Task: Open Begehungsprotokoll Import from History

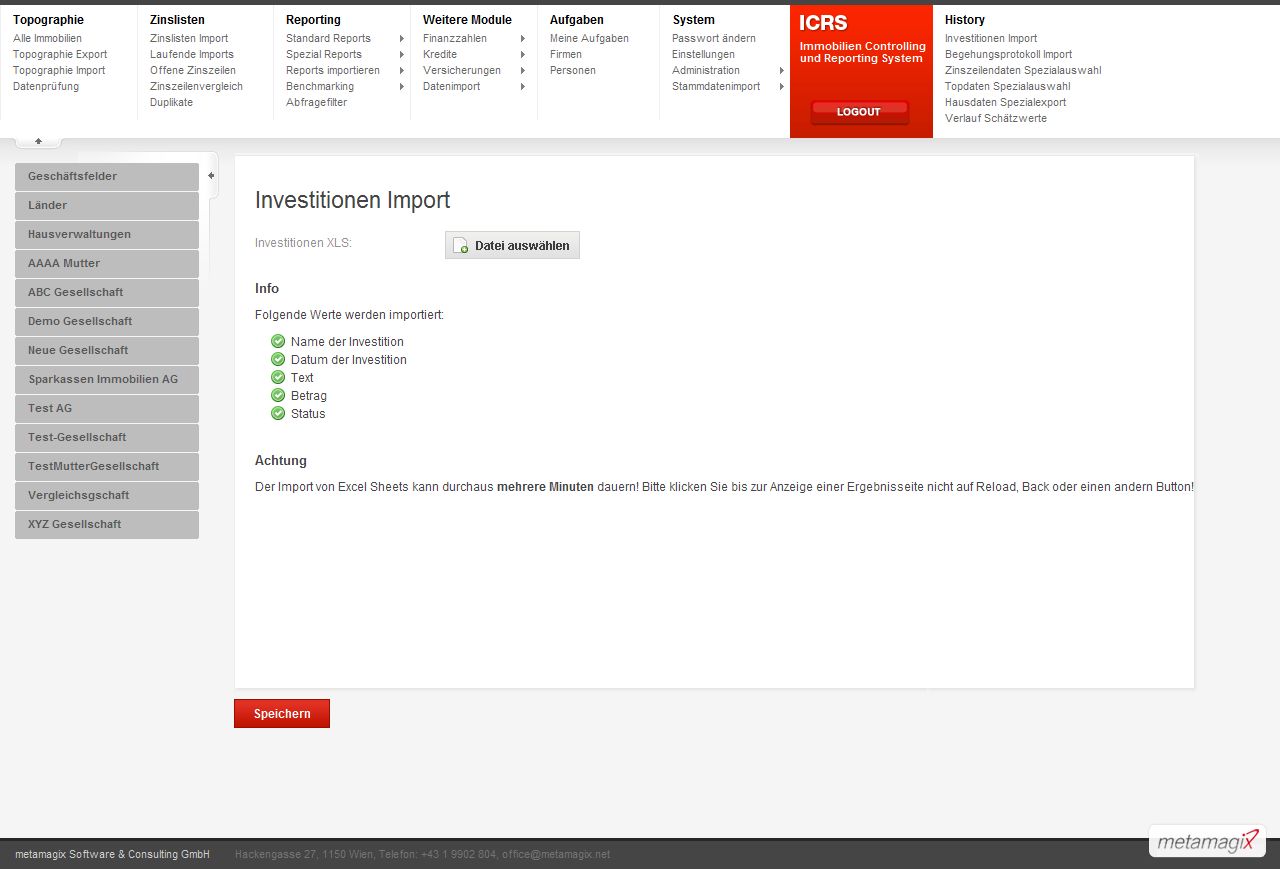Action: click(1008, 55)
